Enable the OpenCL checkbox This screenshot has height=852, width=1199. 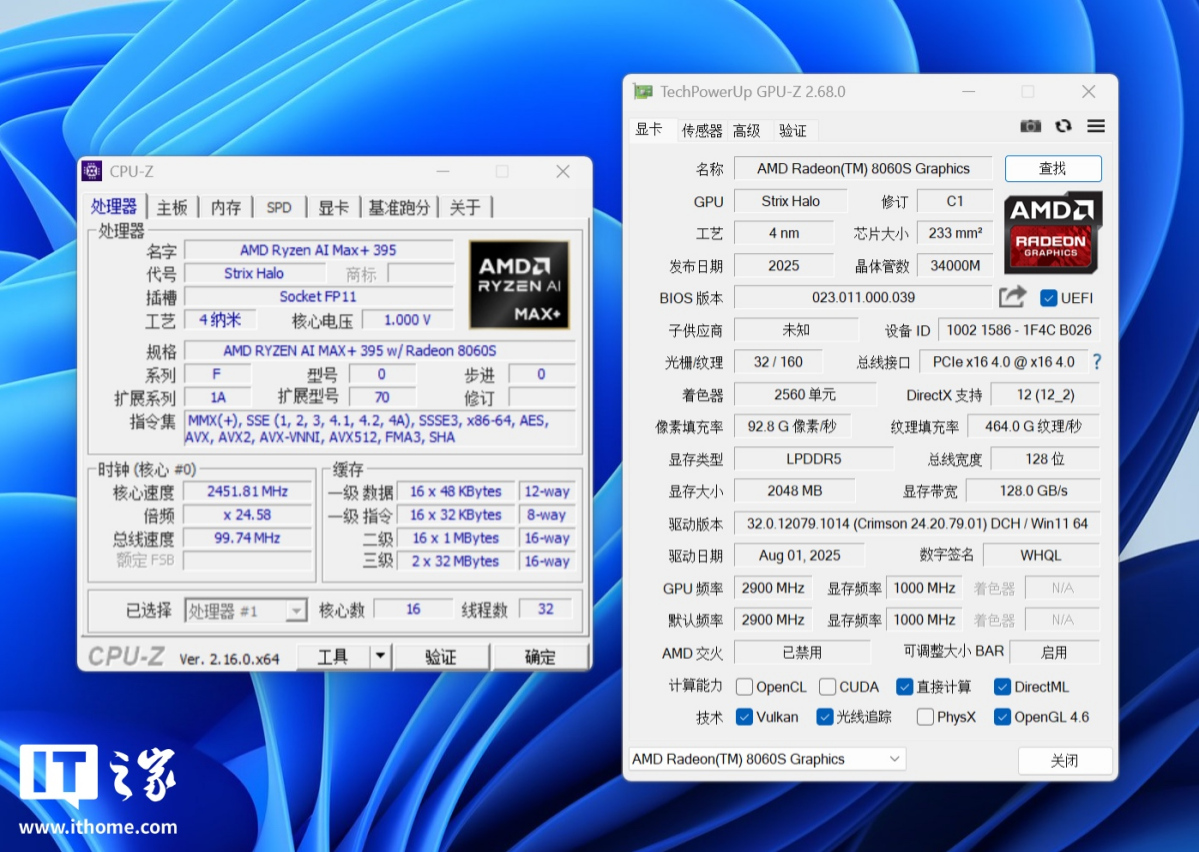(x=744, y=687)
